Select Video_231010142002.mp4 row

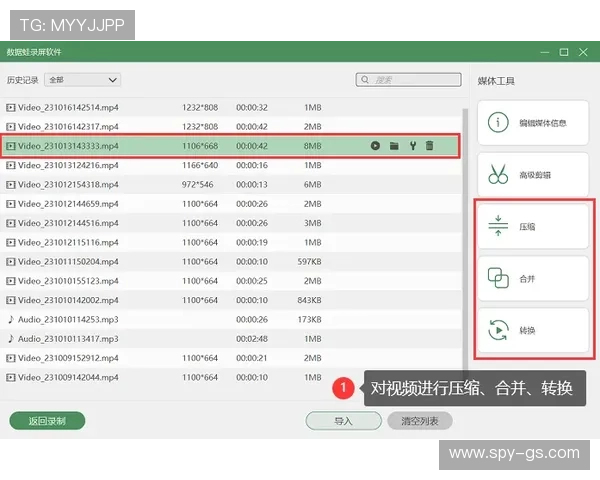pos(231,300)
